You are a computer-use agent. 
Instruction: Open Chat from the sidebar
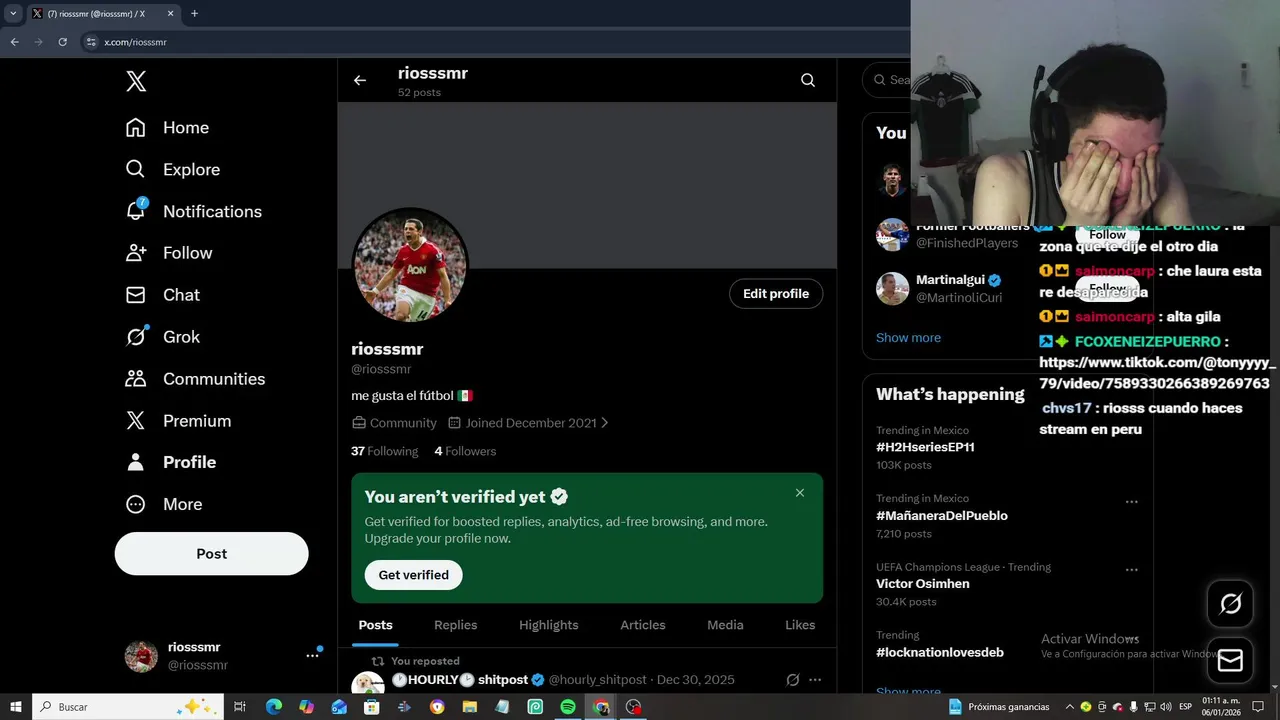click(x=162, y=295)
